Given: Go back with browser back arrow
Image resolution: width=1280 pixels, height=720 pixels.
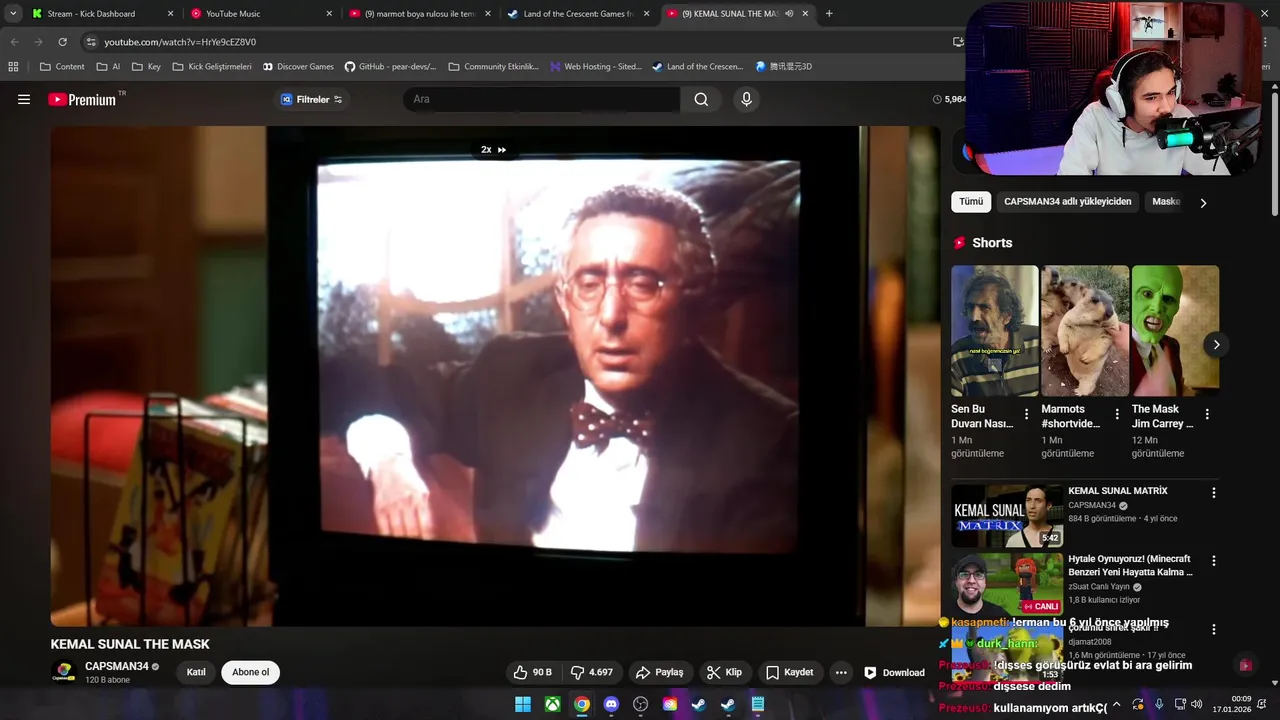Looking at the screenshot, I should coord(14,42).
